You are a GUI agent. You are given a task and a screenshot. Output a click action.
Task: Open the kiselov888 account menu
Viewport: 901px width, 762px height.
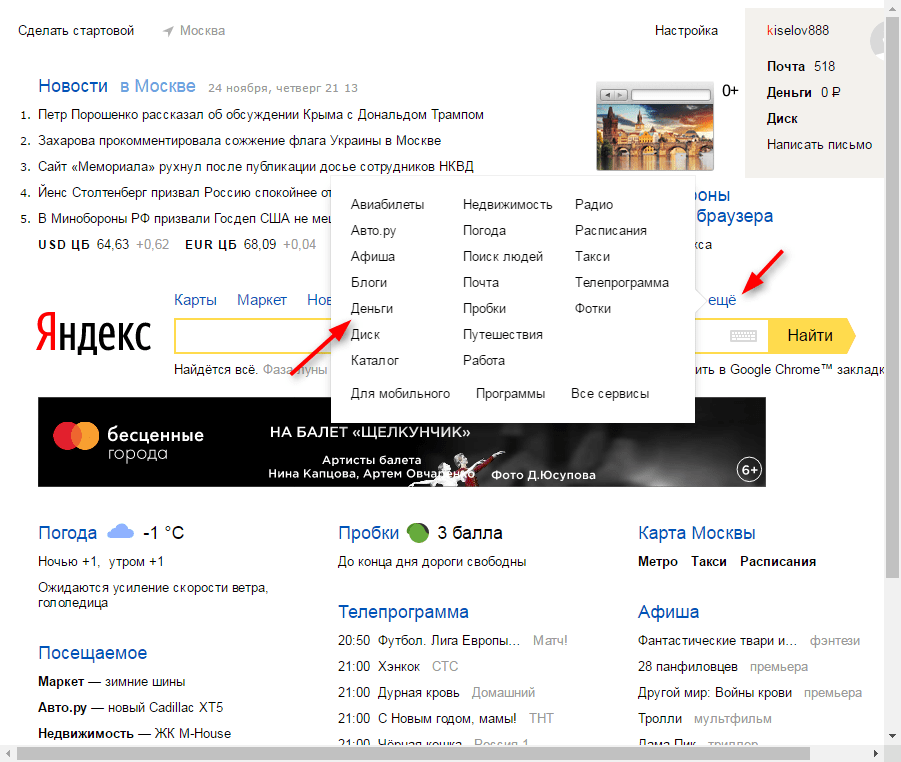click(798, 30)
